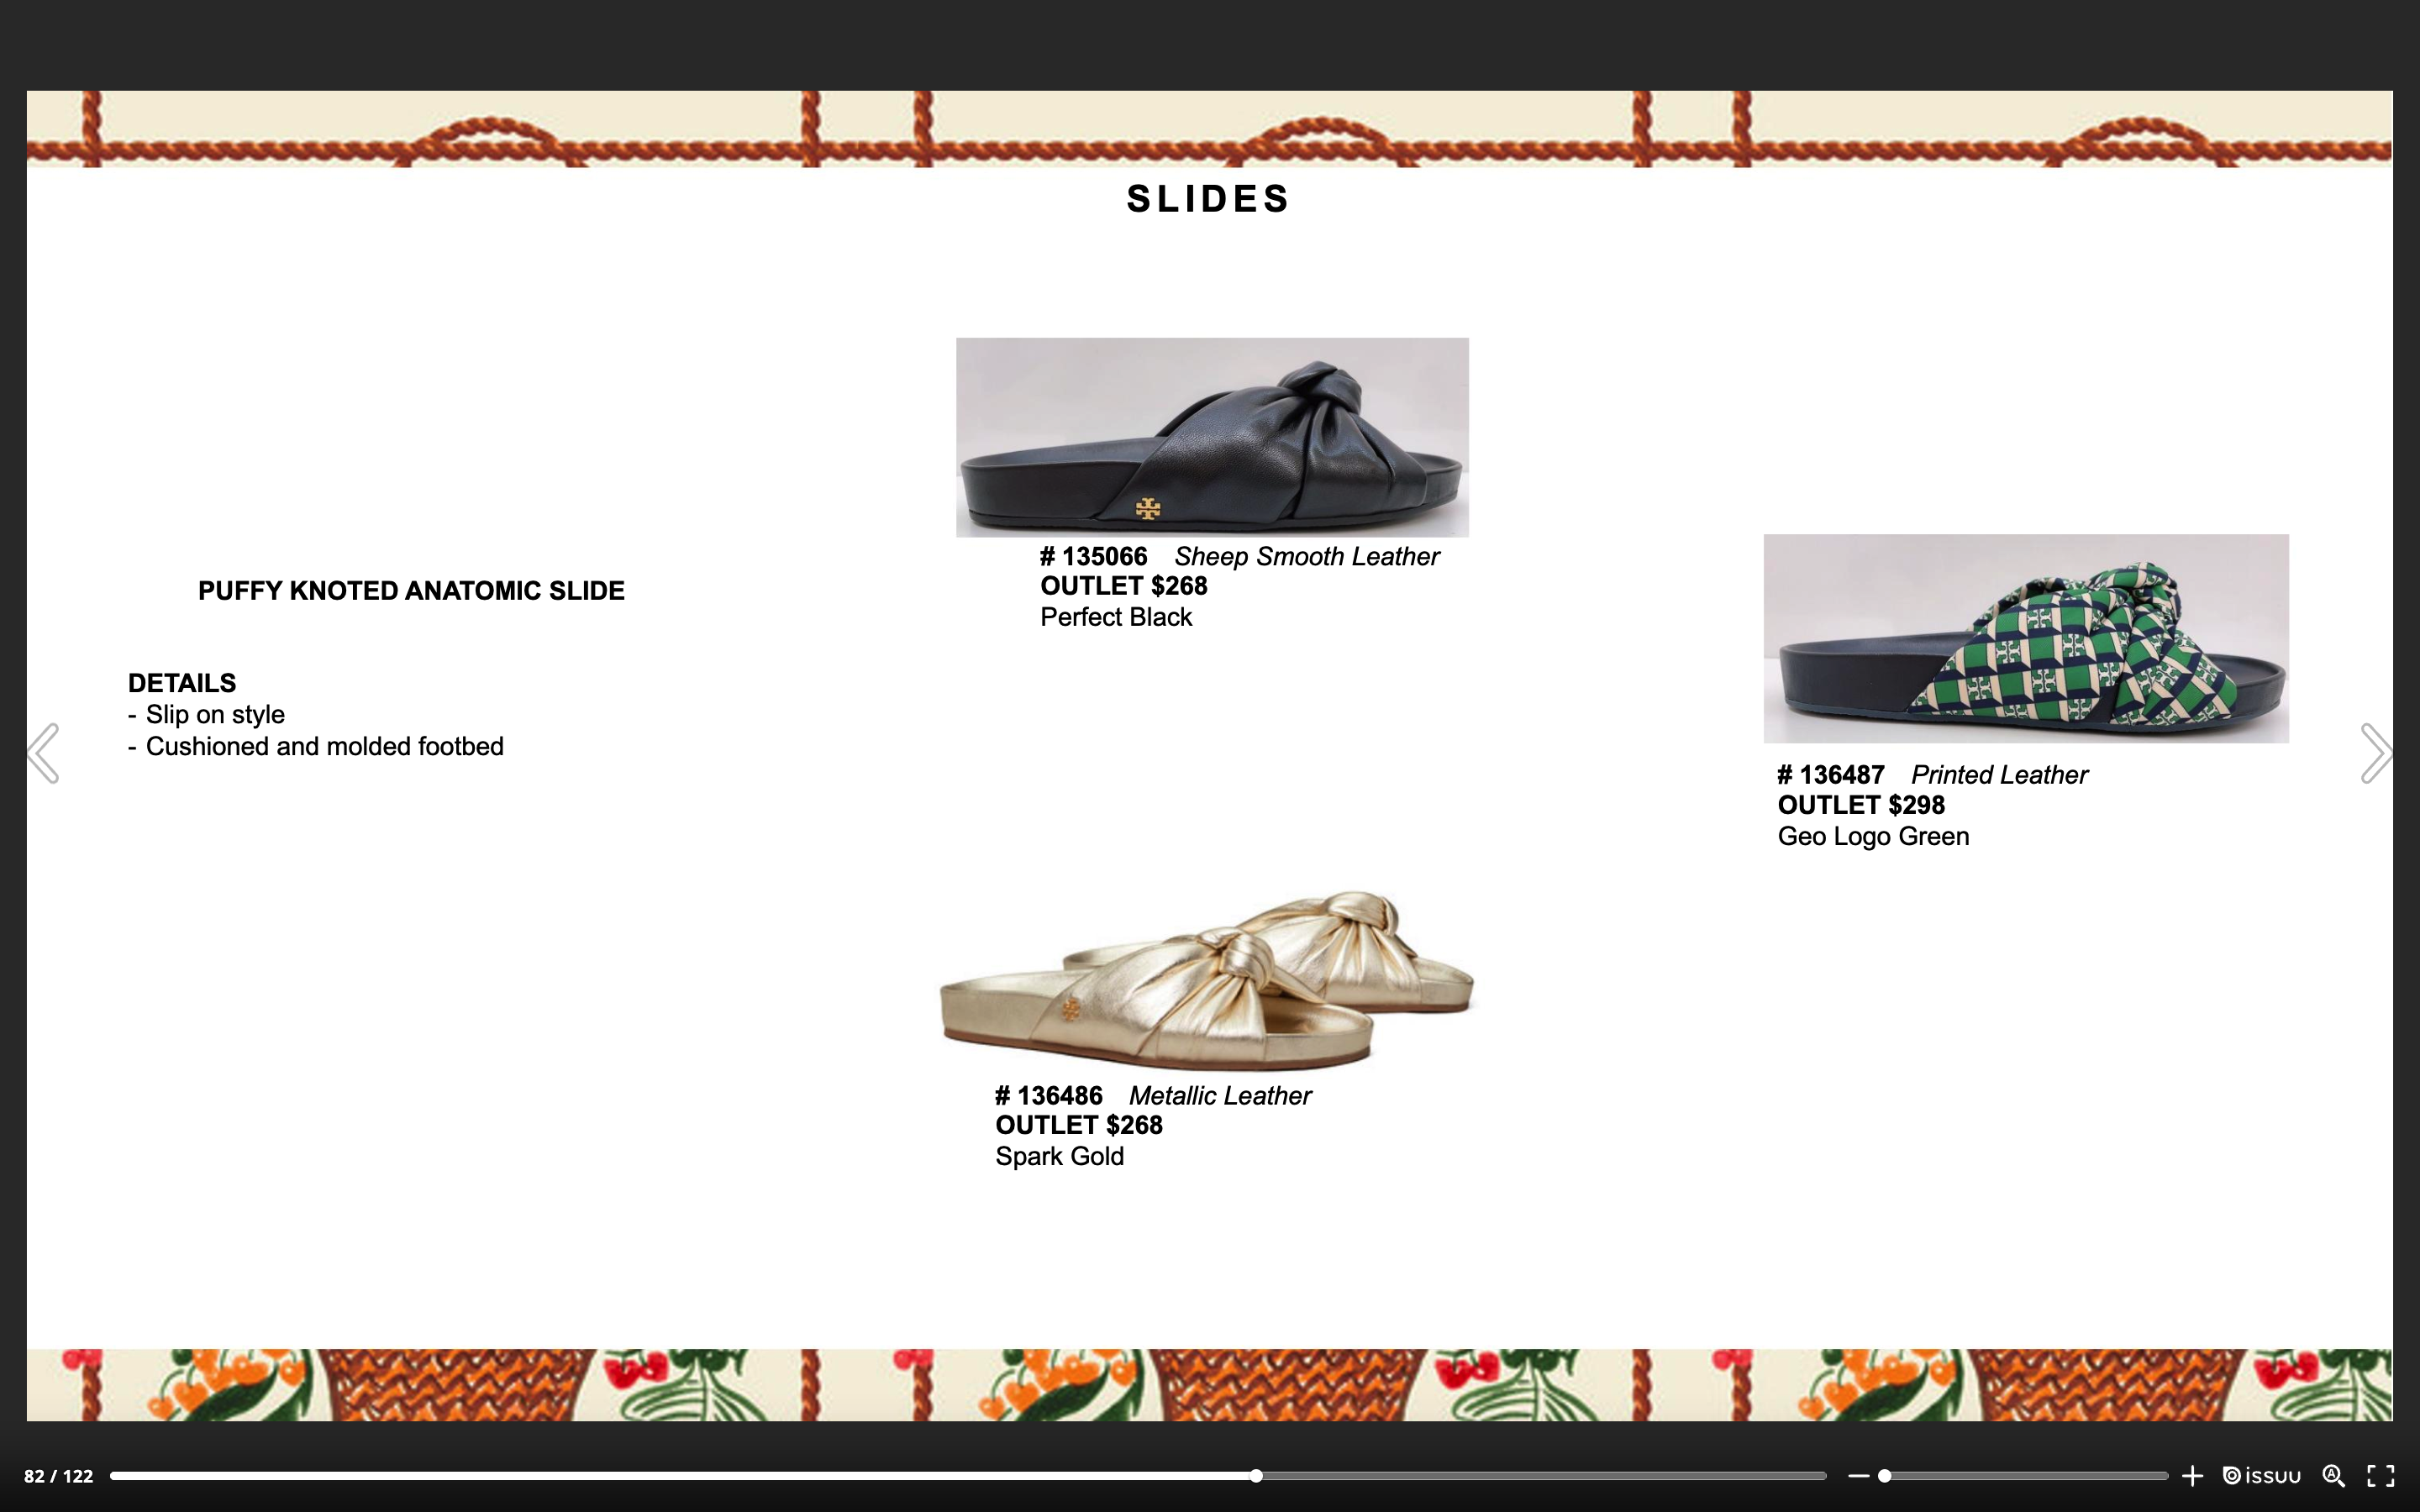Click the magnifier zoom icon

click(x=2333, y=1476)
